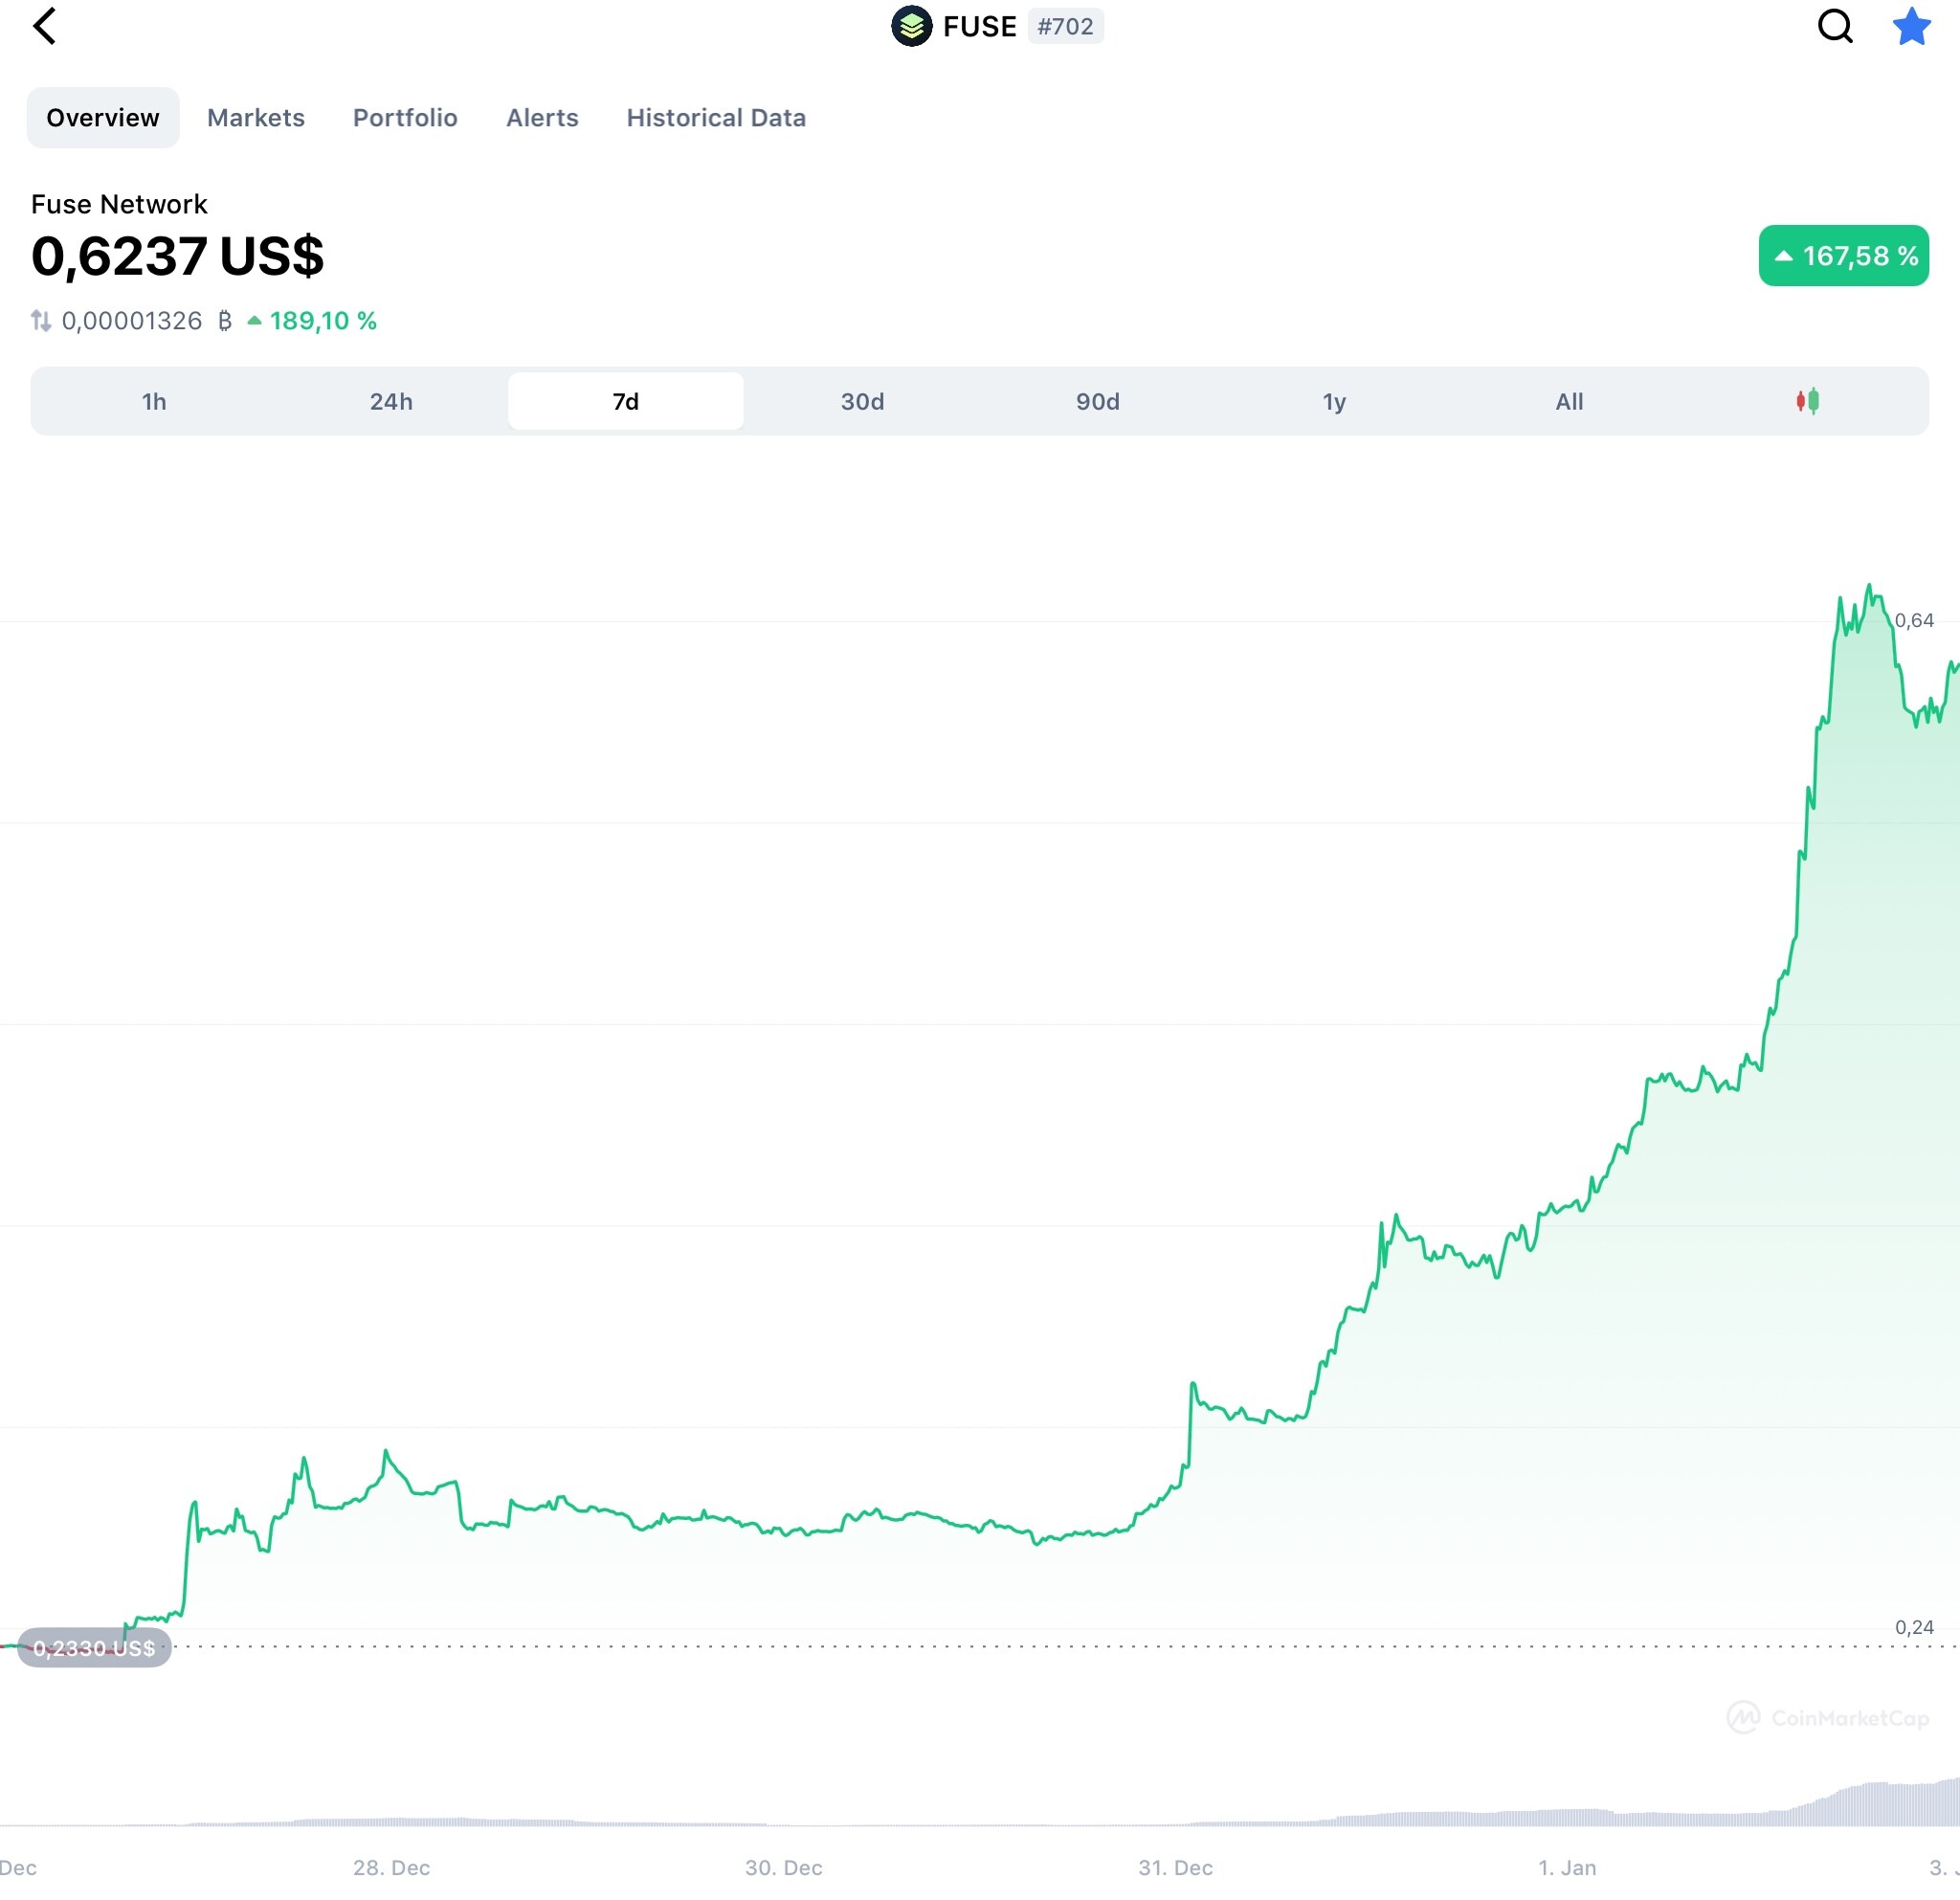Tap the back arrow icon

point(45,27)
